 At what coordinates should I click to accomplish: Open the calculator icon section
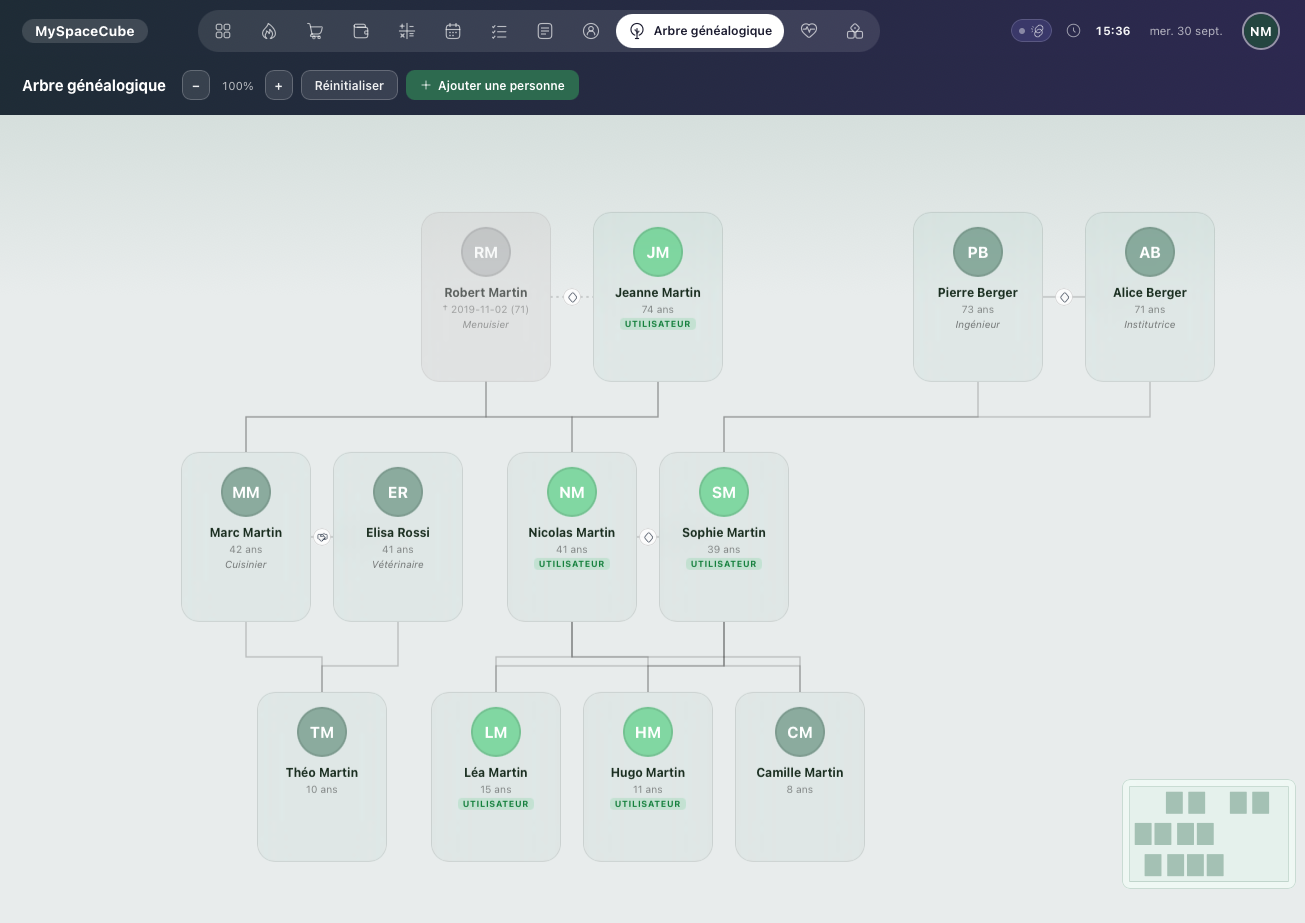pos(407,31)
